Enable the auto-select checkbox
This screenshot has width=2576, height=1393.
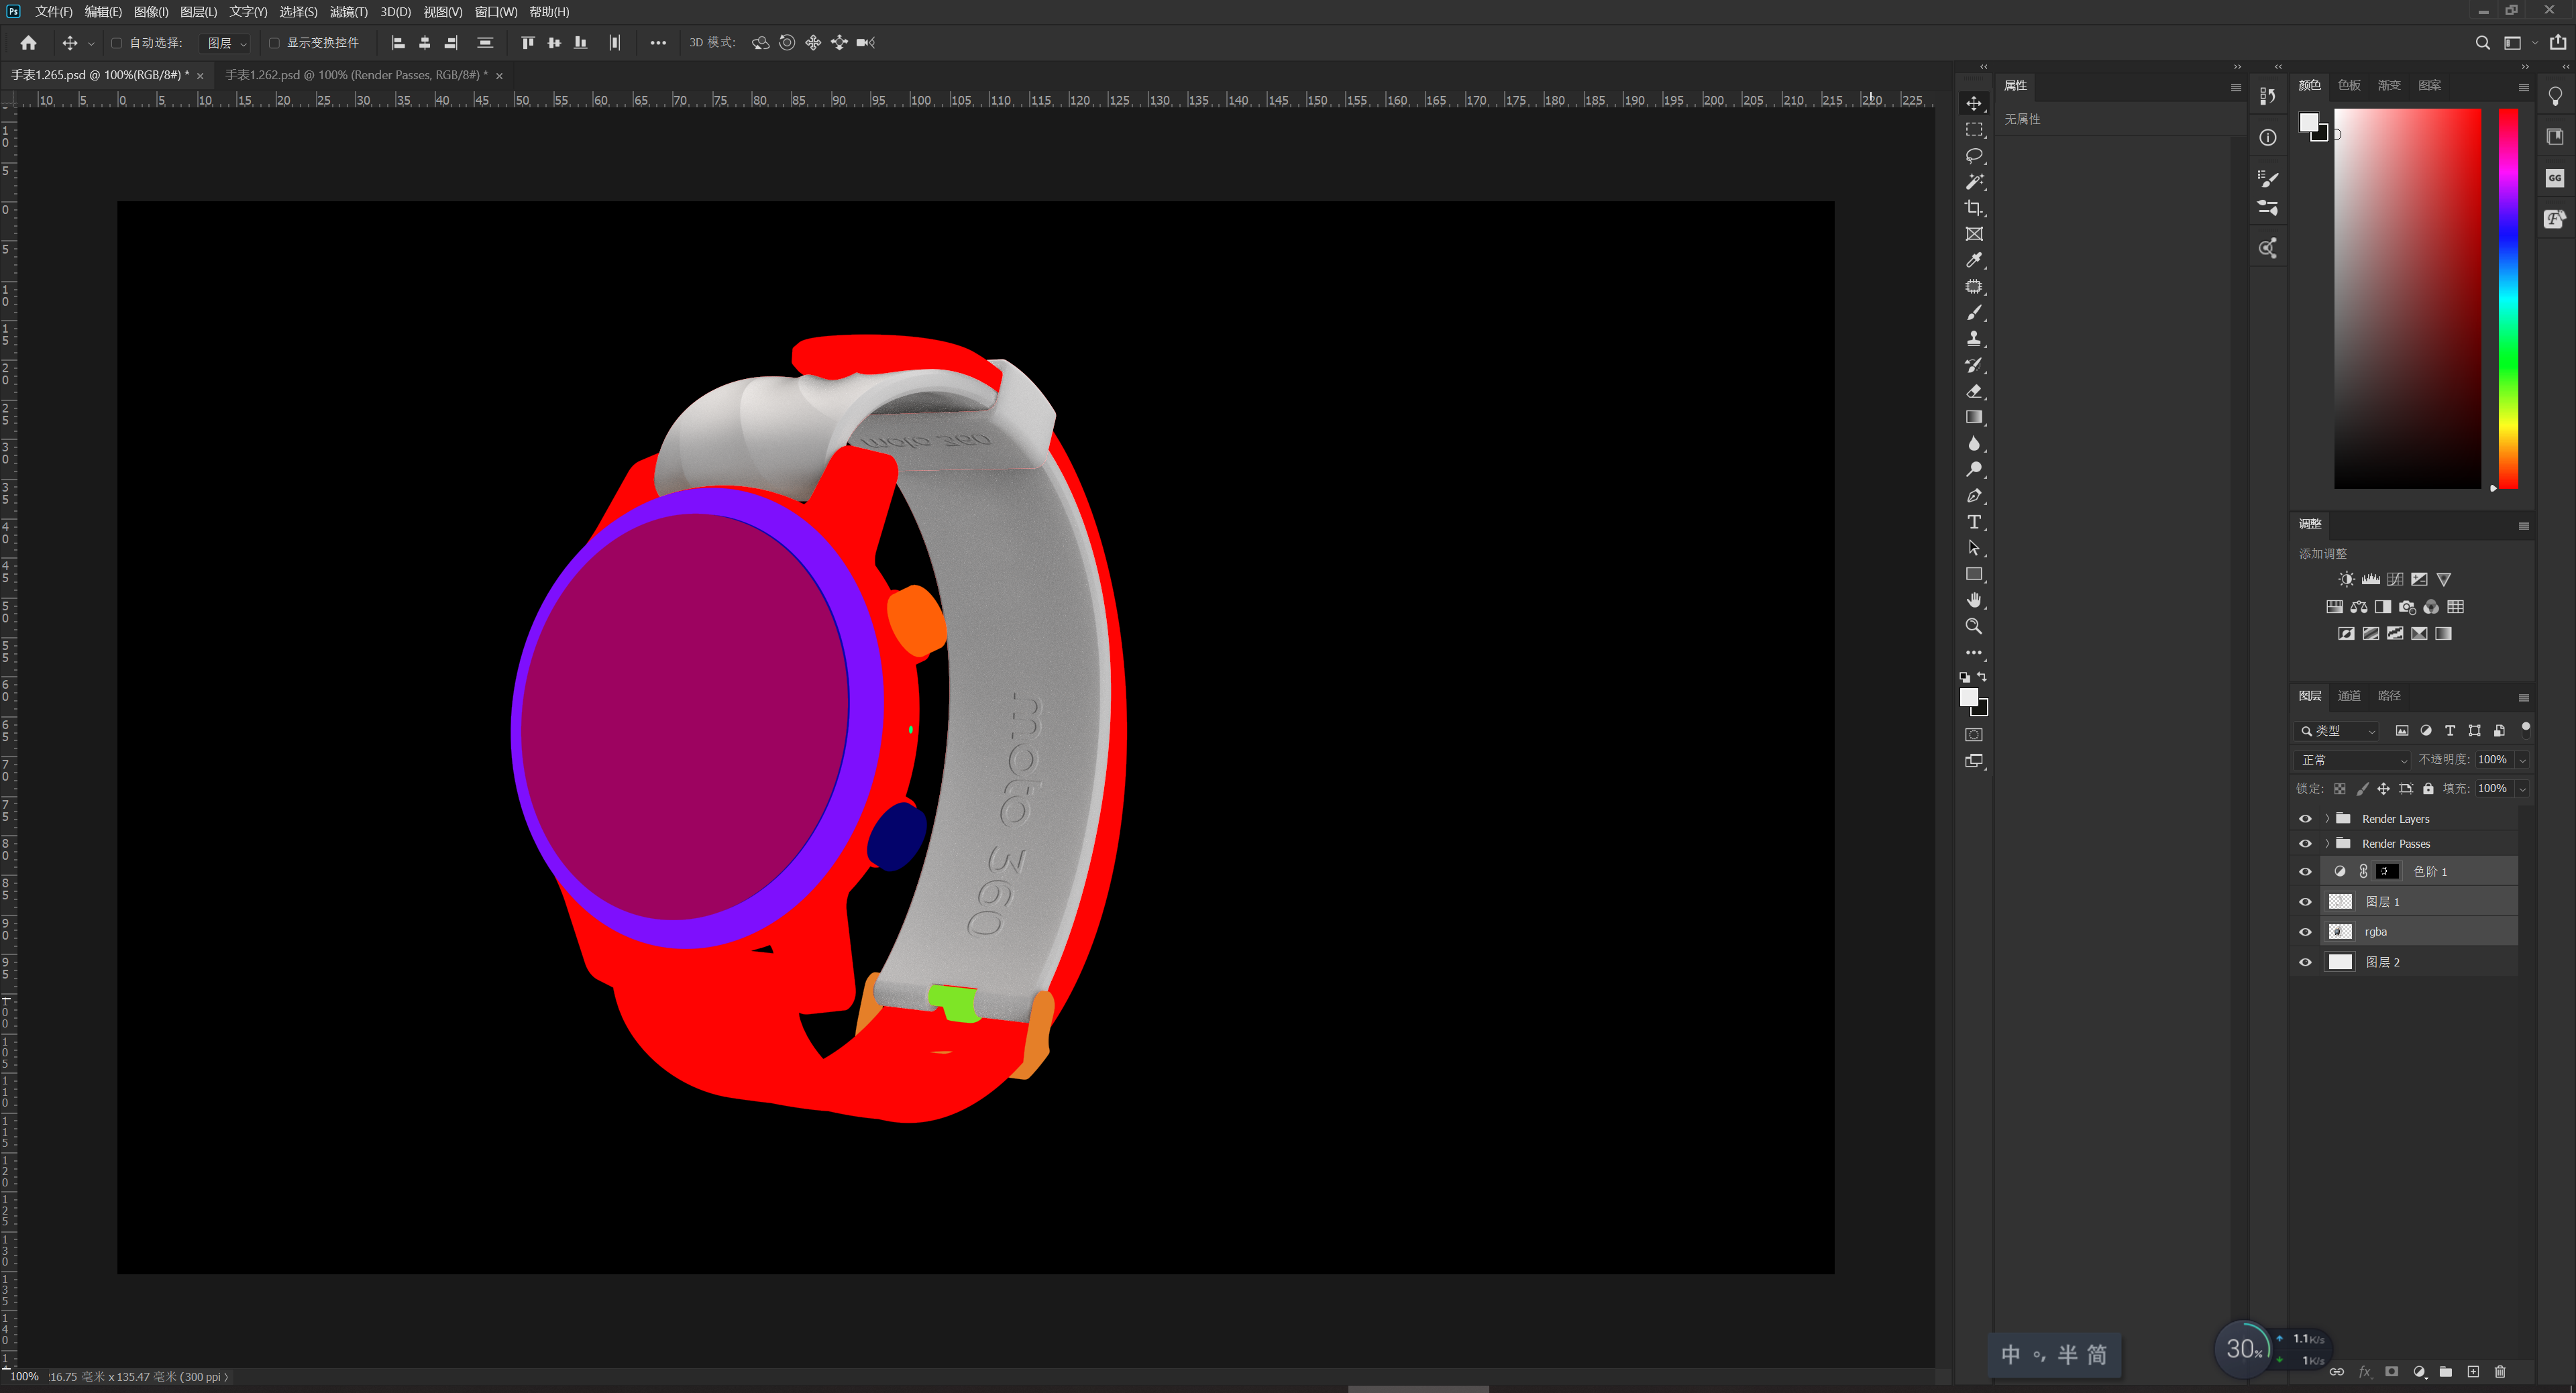click(x=117, y=43)
